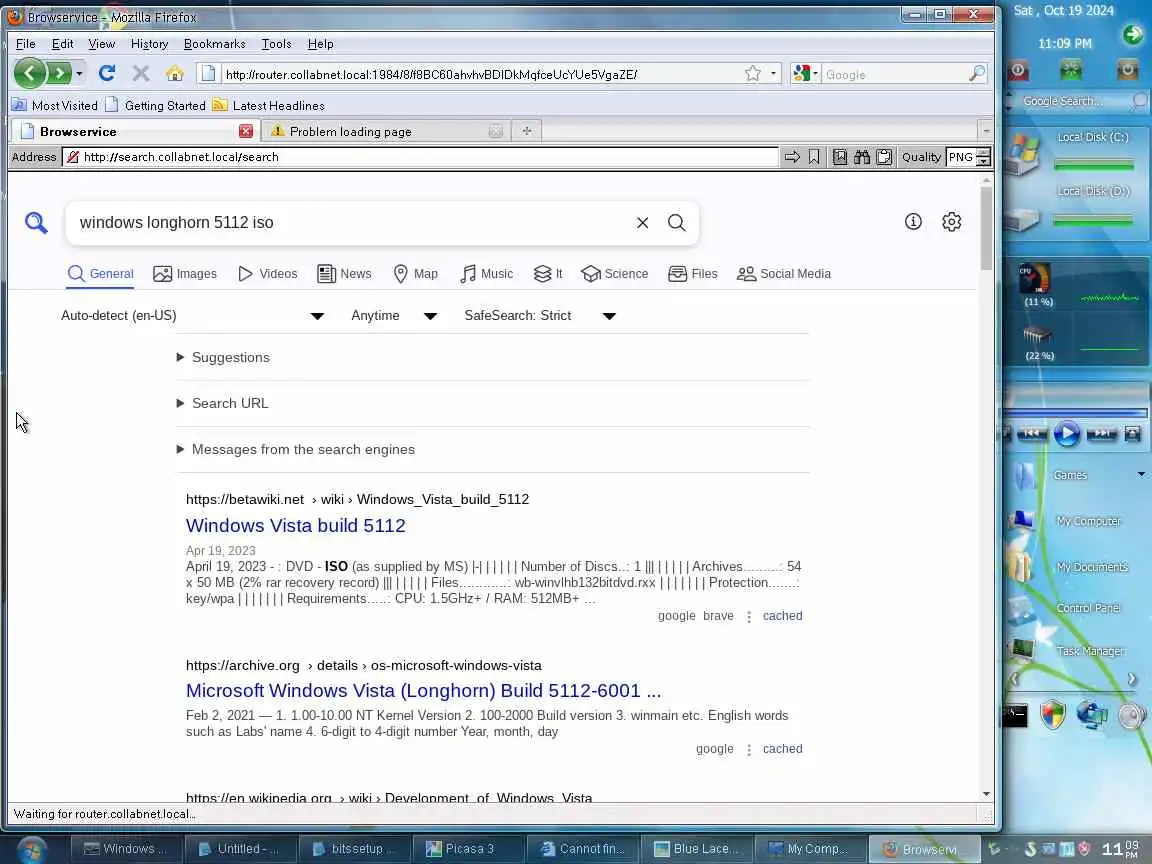Open the Tools menu
The height and width of the screenshot is (864, 1152).
[x=276, y=43]
